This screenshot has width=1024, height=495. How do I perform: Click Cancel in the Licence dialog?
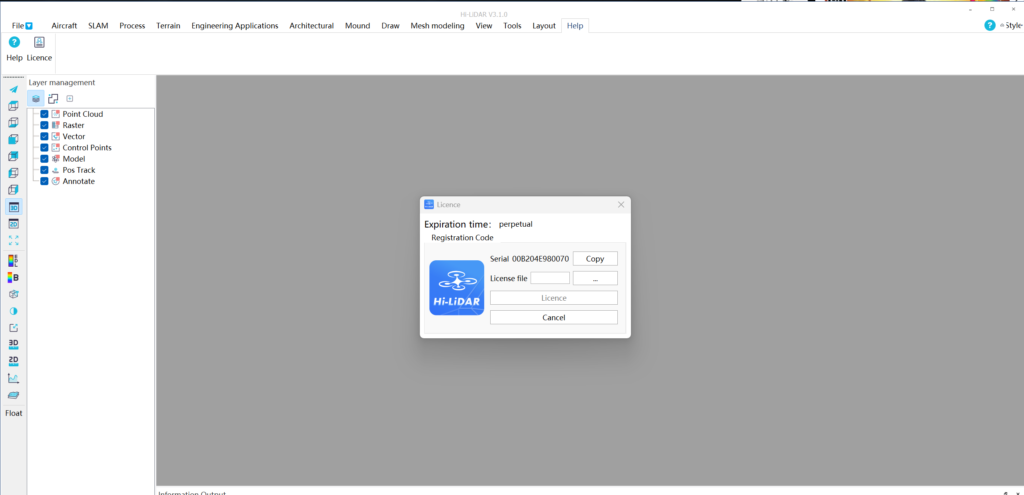pos(554,317)
